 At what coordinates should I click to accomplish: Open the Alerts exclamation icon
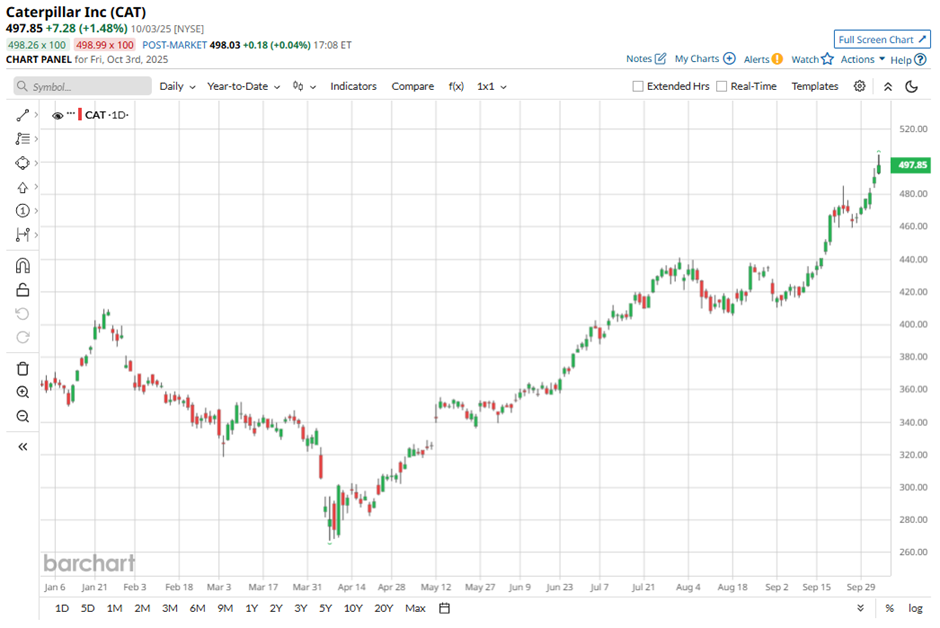[x=777, y=59]
